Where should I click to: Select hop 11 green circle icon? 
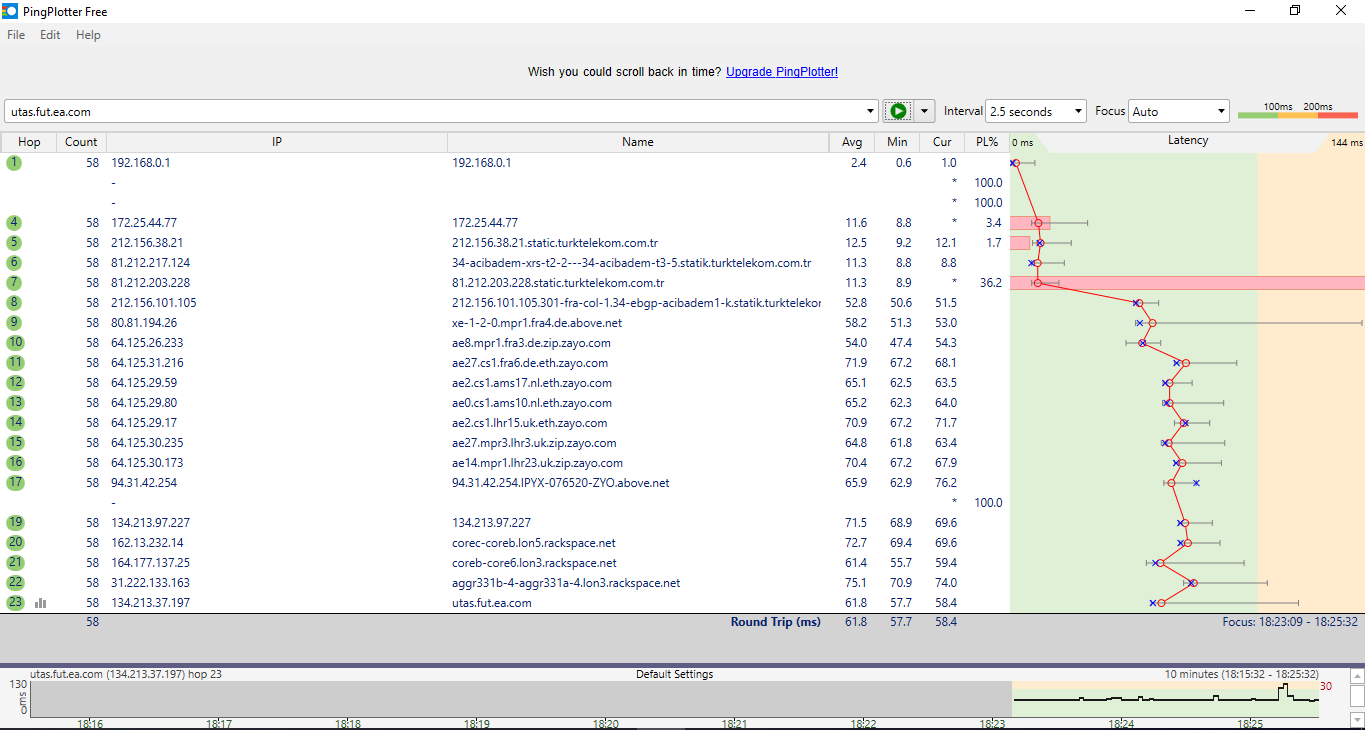pyautogui.click(x=14, y=363)
